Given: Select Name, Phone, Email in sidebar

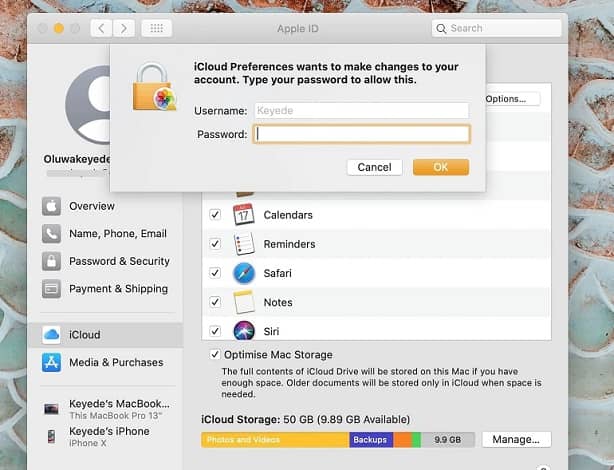Looking at the screenshot, I should coord(106,233).
